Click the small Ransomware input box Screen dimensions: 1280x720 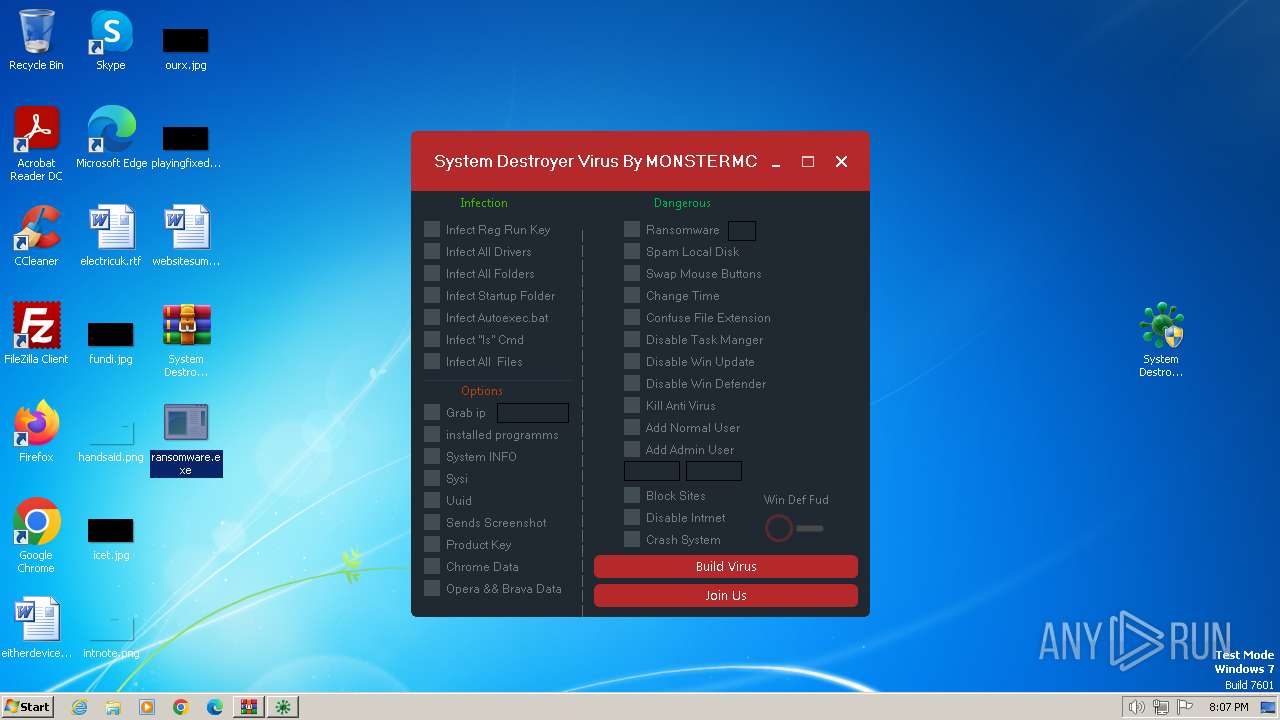pyautogui.click(x=742, y=231)
